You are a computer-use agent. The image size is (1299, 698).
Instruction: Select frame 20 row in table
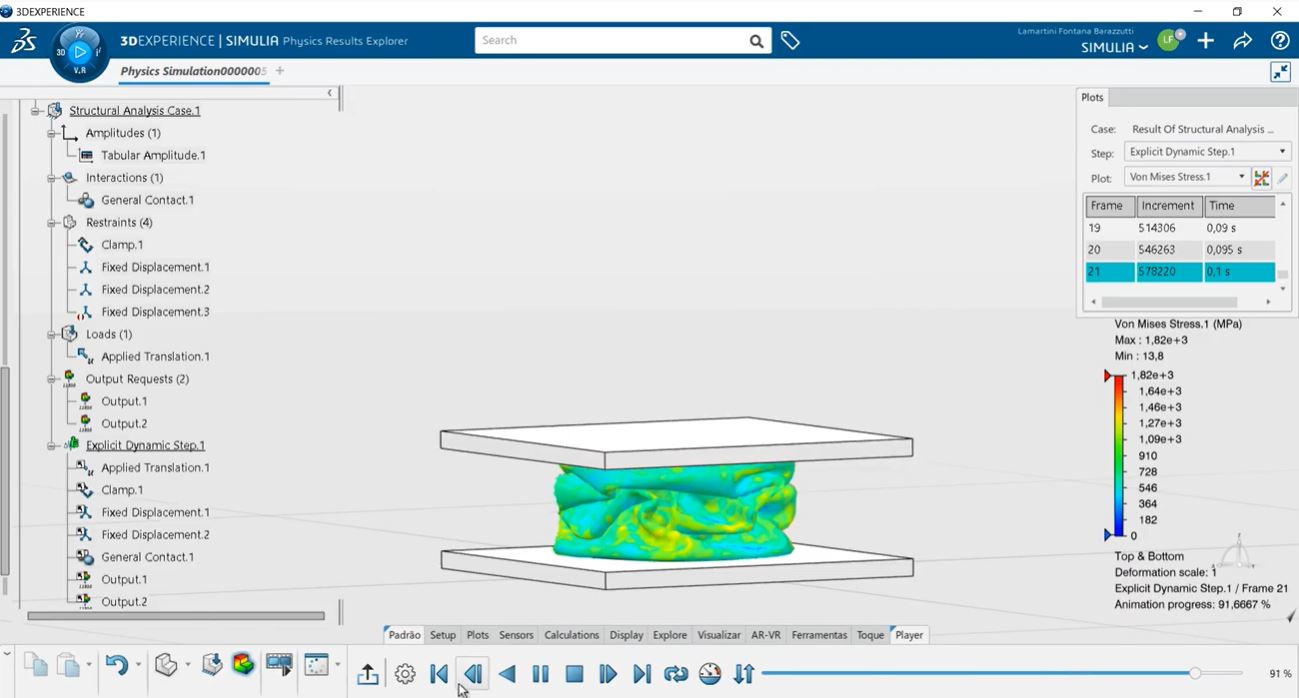click(x=1180, y=250)
